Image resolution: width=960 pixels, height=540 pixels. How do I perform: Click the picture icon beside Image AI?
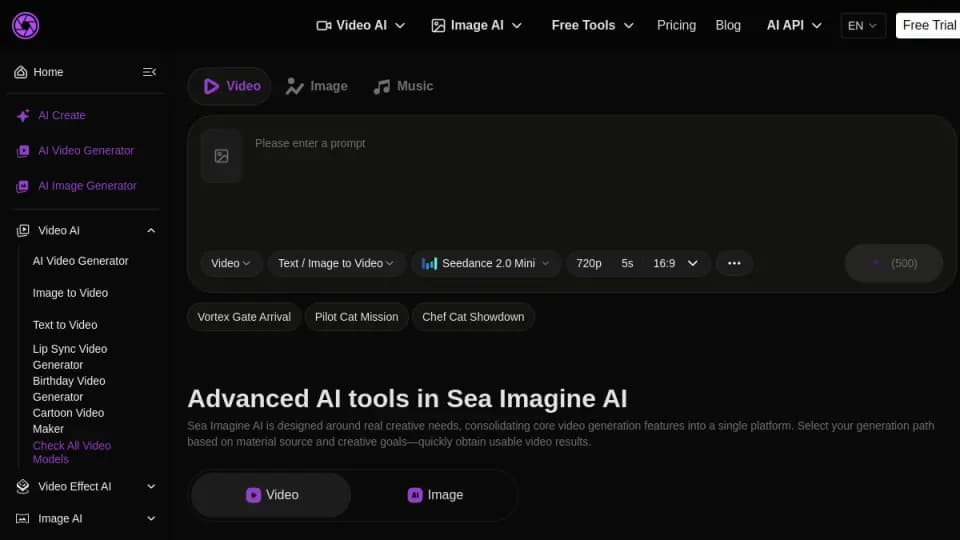438,26
